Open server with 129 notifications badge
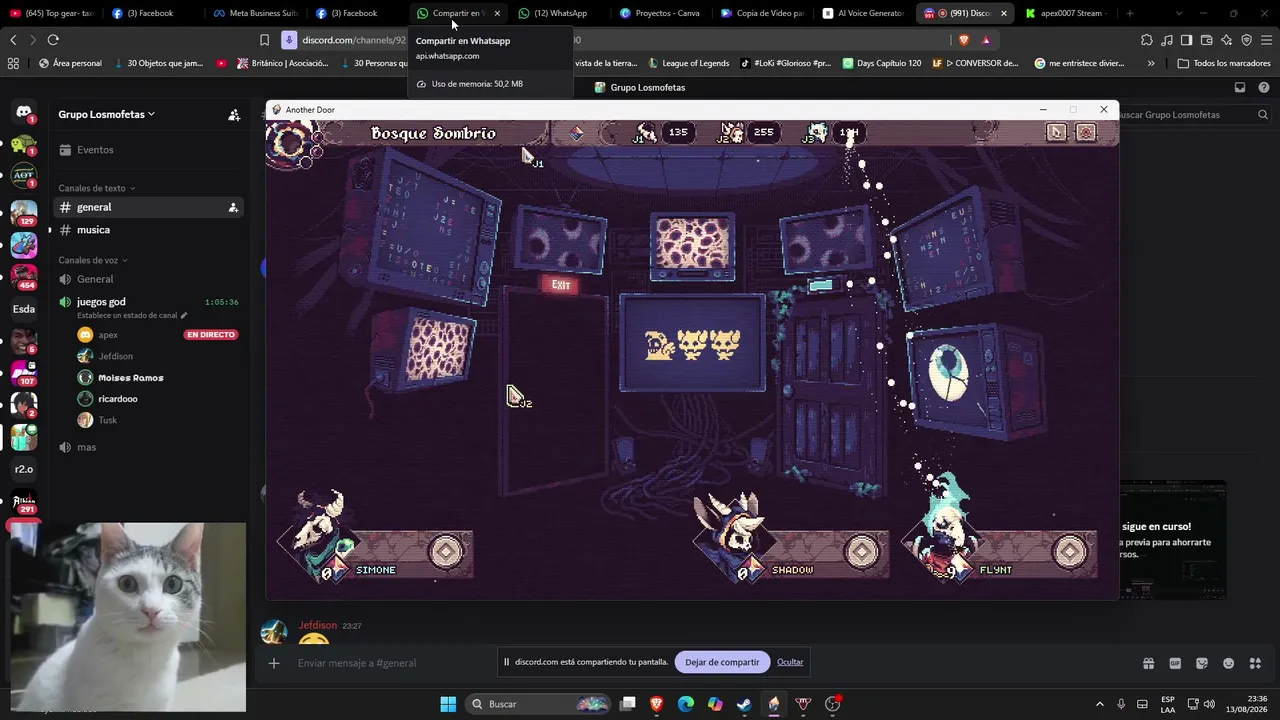This screenshot has height=720, width=1280. (23, 212)
